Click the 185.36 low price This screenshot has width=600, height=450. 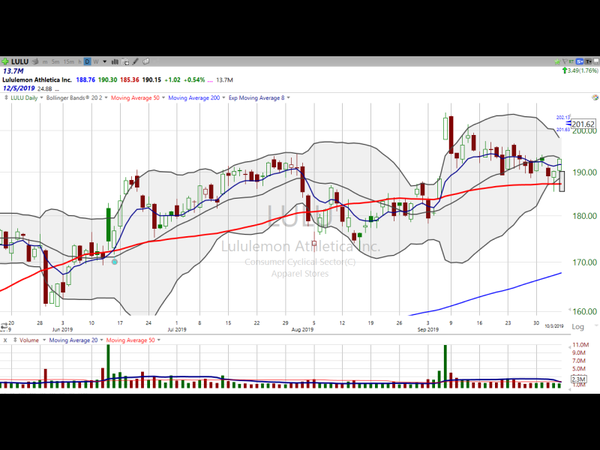[x=129, y=80]
